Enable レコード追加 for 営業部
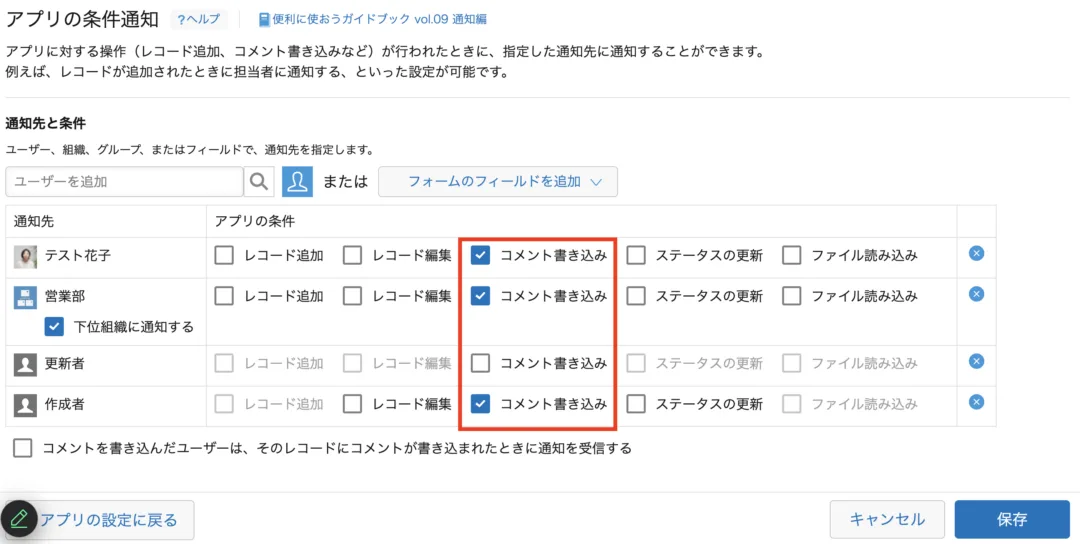This screenshot has height=544, width=1080. pos(224,296)
